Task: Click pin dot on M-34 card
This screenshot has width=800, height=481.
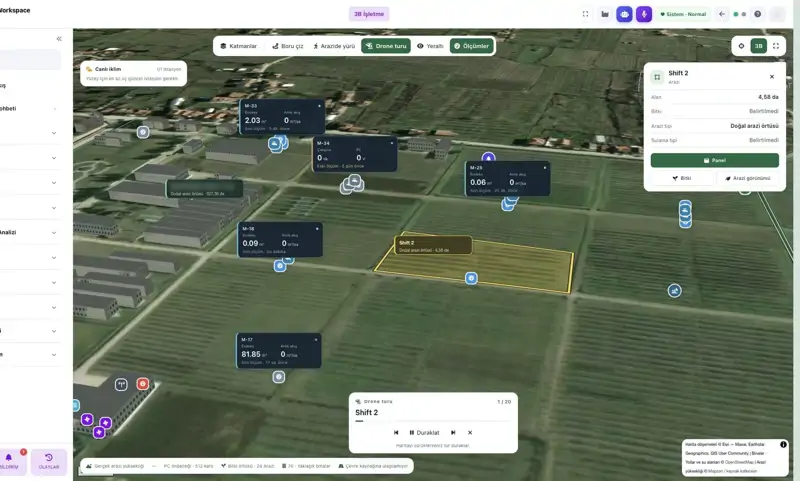Action: click(x=392, y=143)
